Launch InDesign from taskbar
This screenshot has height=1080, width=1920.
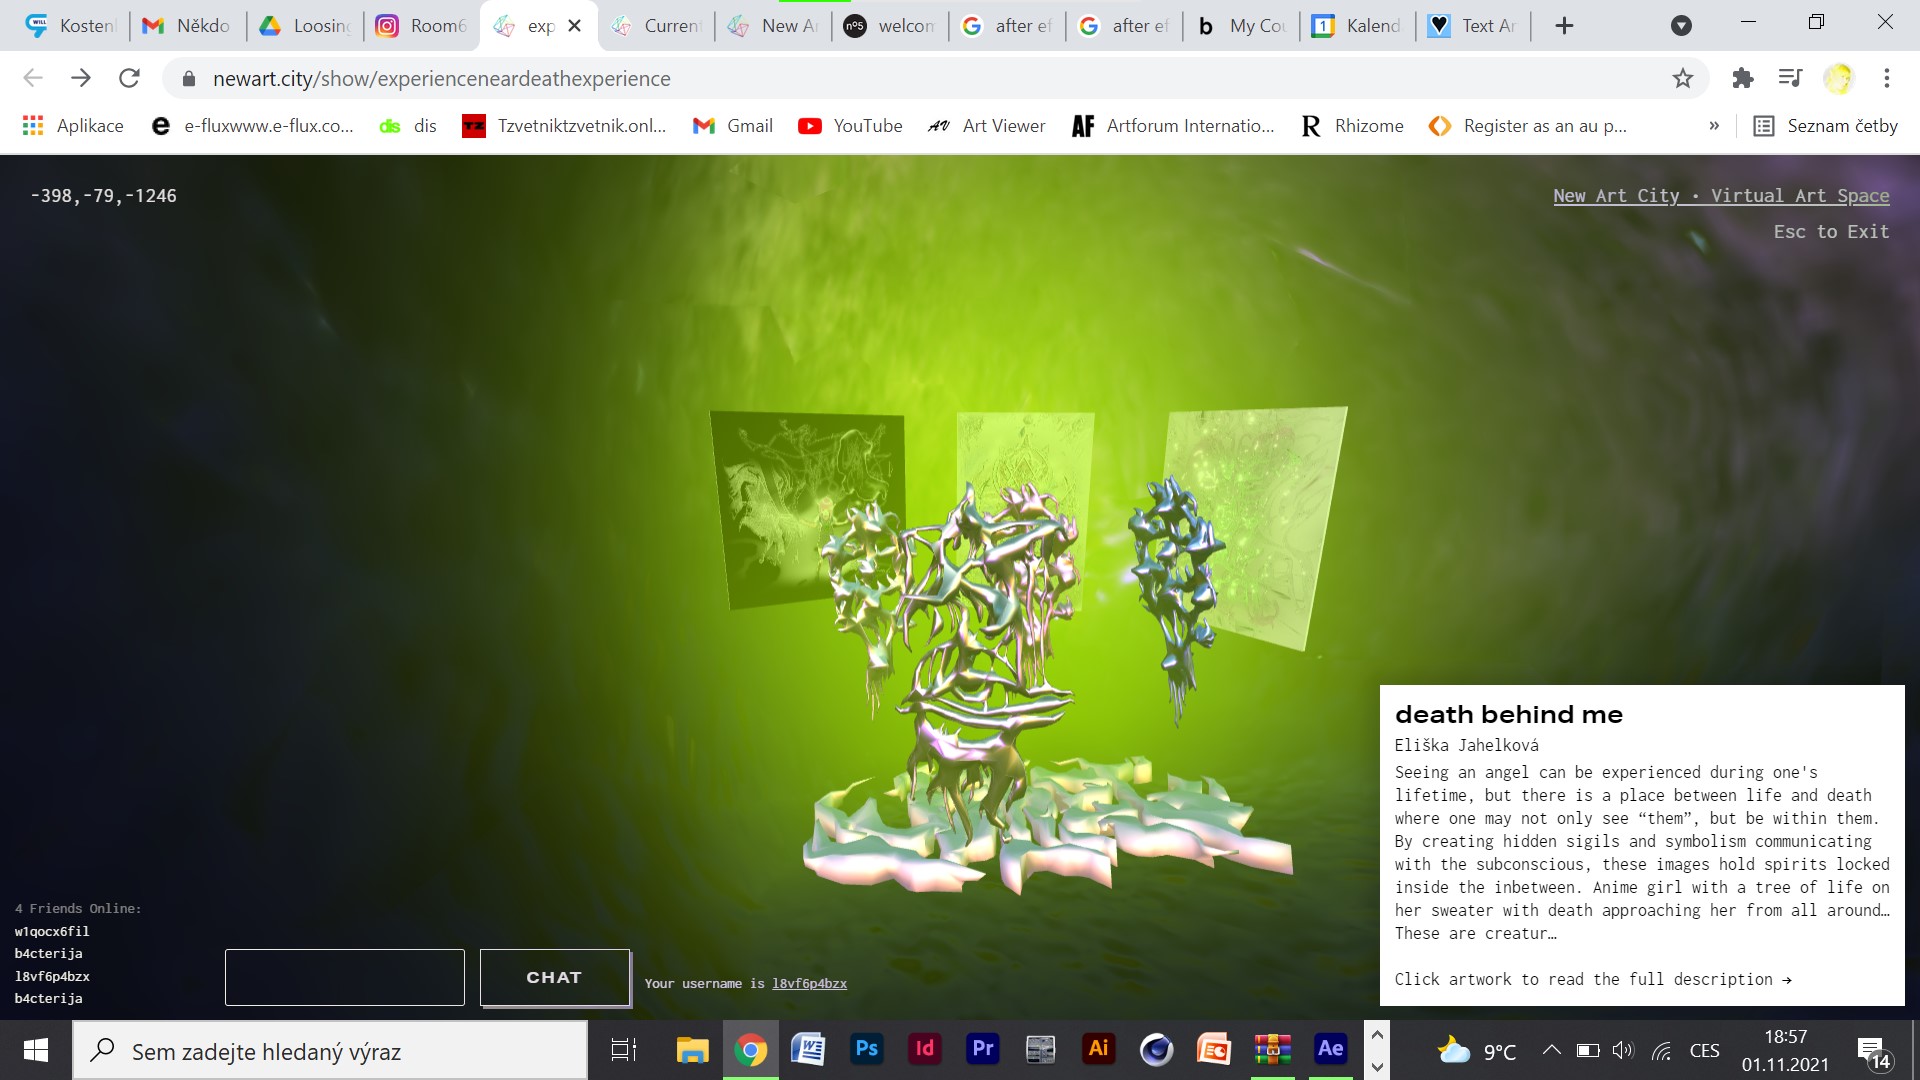[924, 1050]
